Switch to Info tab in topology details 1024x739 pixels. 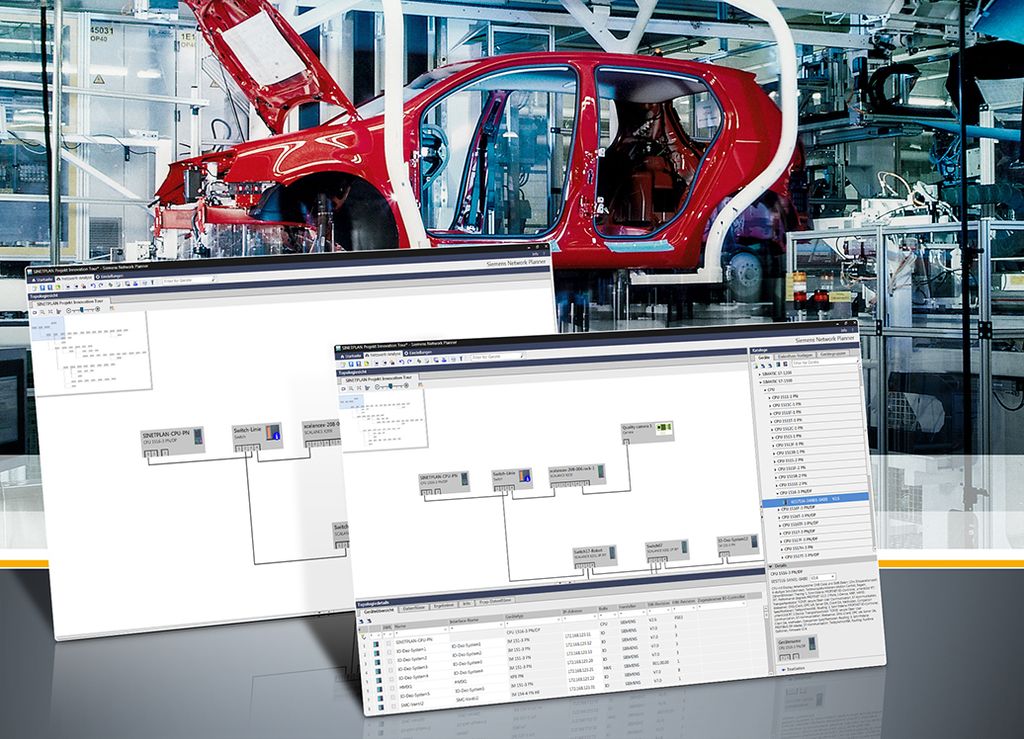pos(467,605)
